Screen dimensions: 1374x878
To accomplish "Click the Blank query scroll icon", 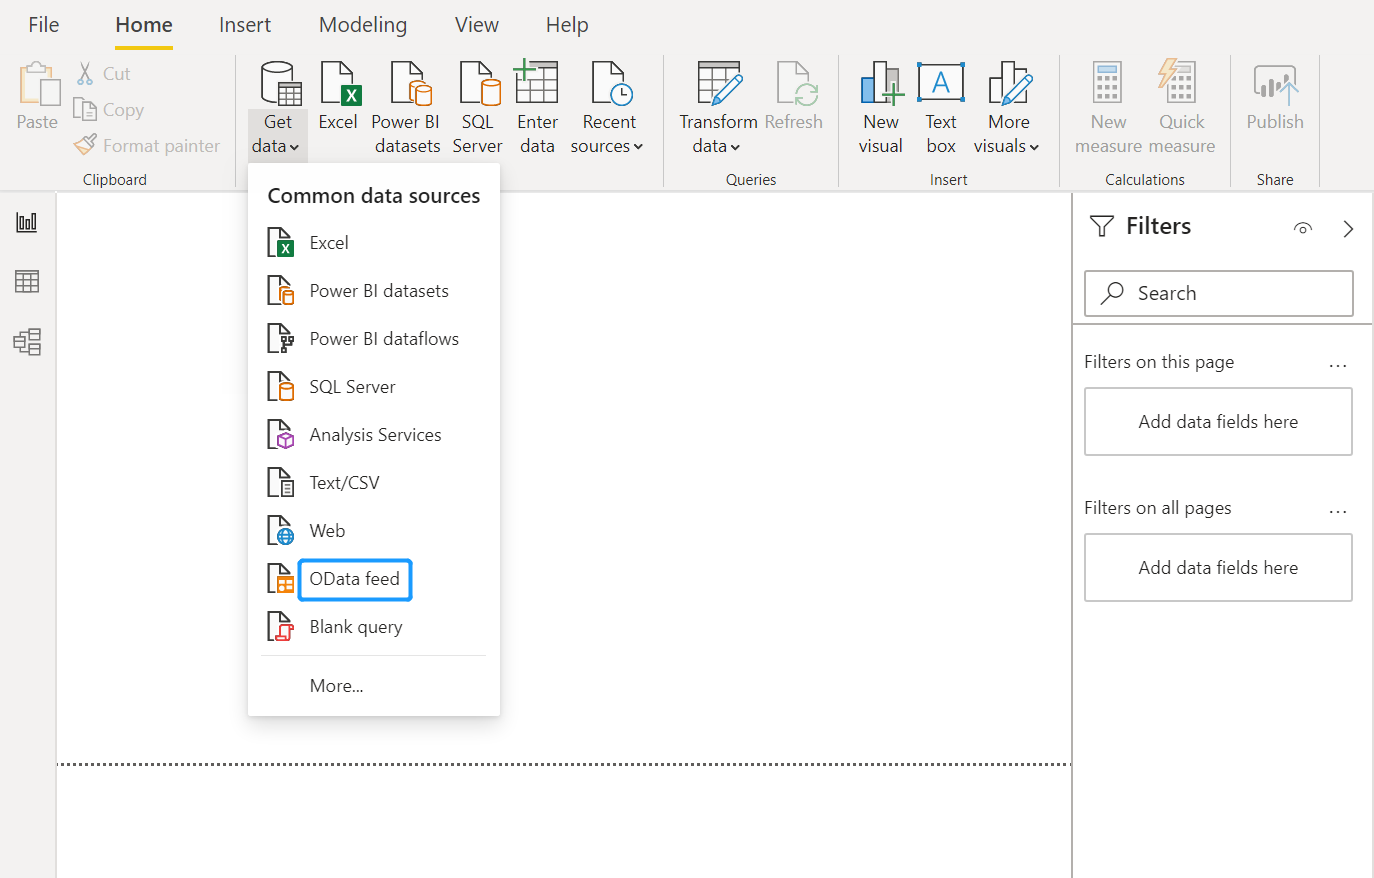I will 280,627.
